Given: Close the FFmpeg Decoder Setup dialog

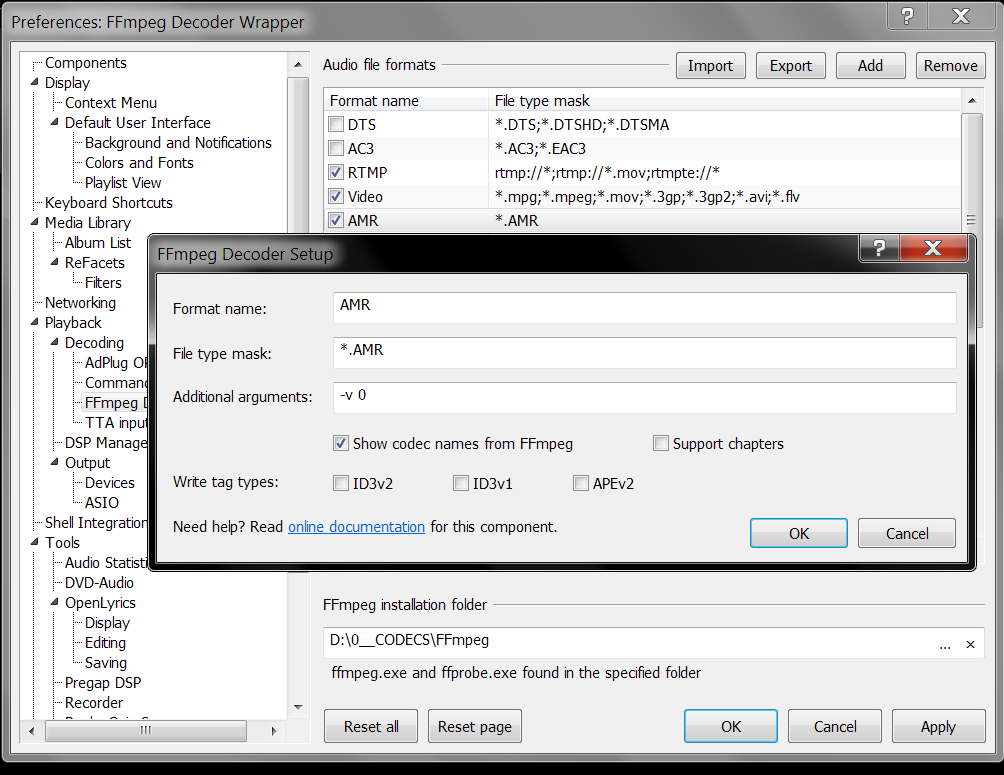Looking at the screenshot, I should [933, 249].
